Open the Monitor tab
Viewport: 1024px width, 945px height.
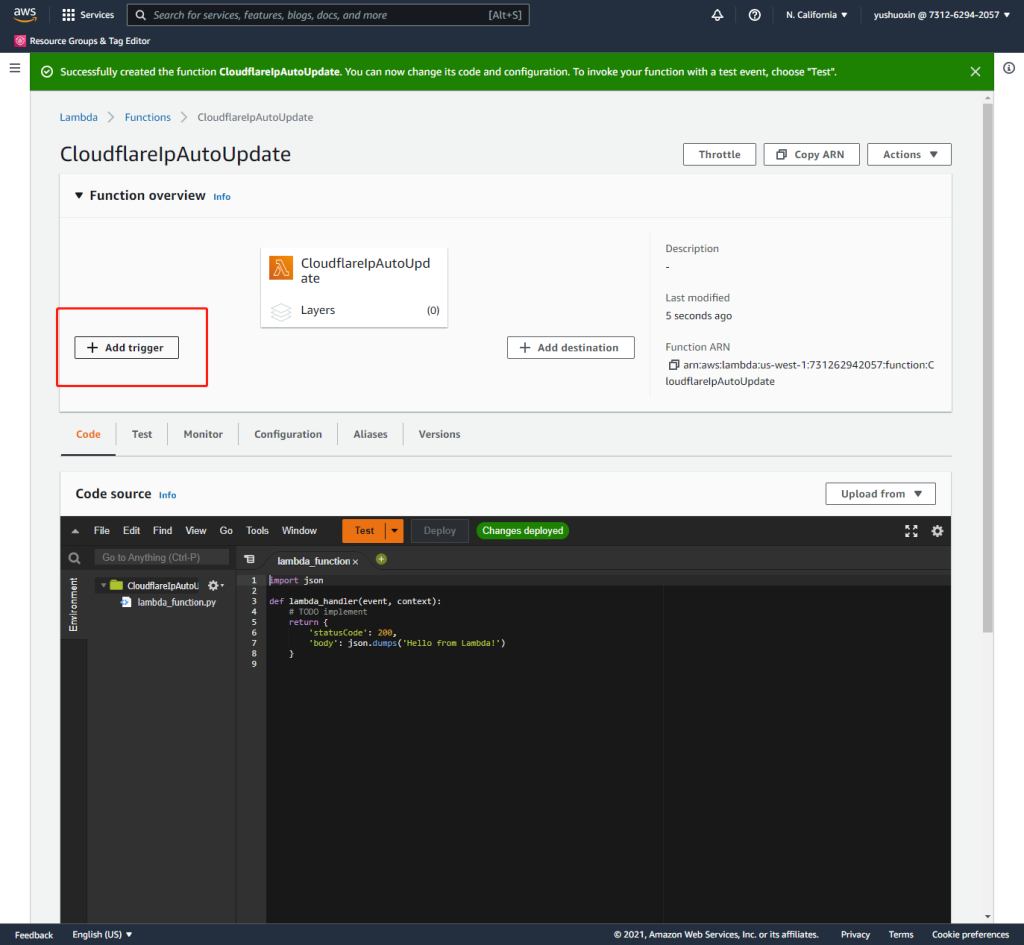203,435
